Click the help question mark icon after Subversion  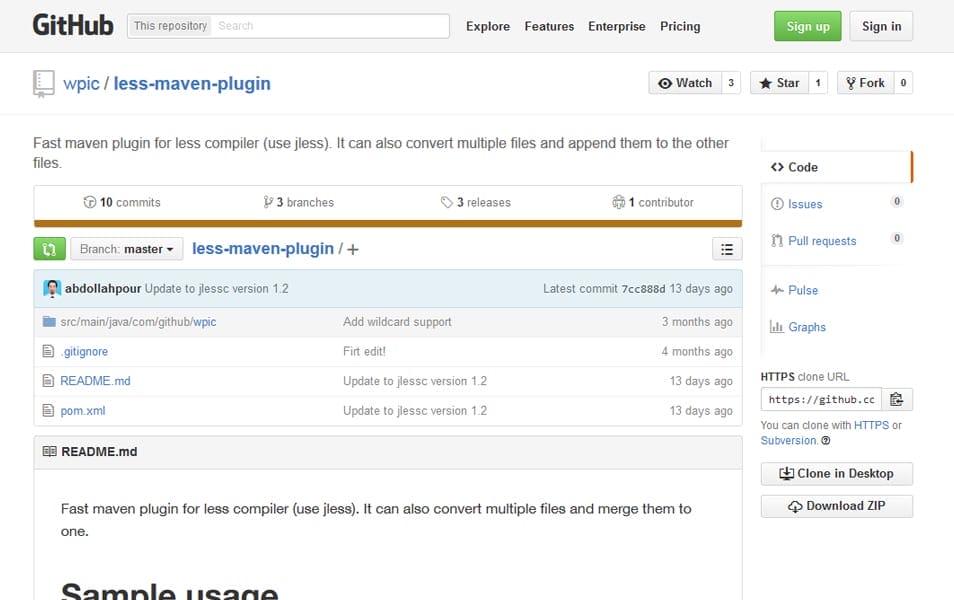coord(826,441)
